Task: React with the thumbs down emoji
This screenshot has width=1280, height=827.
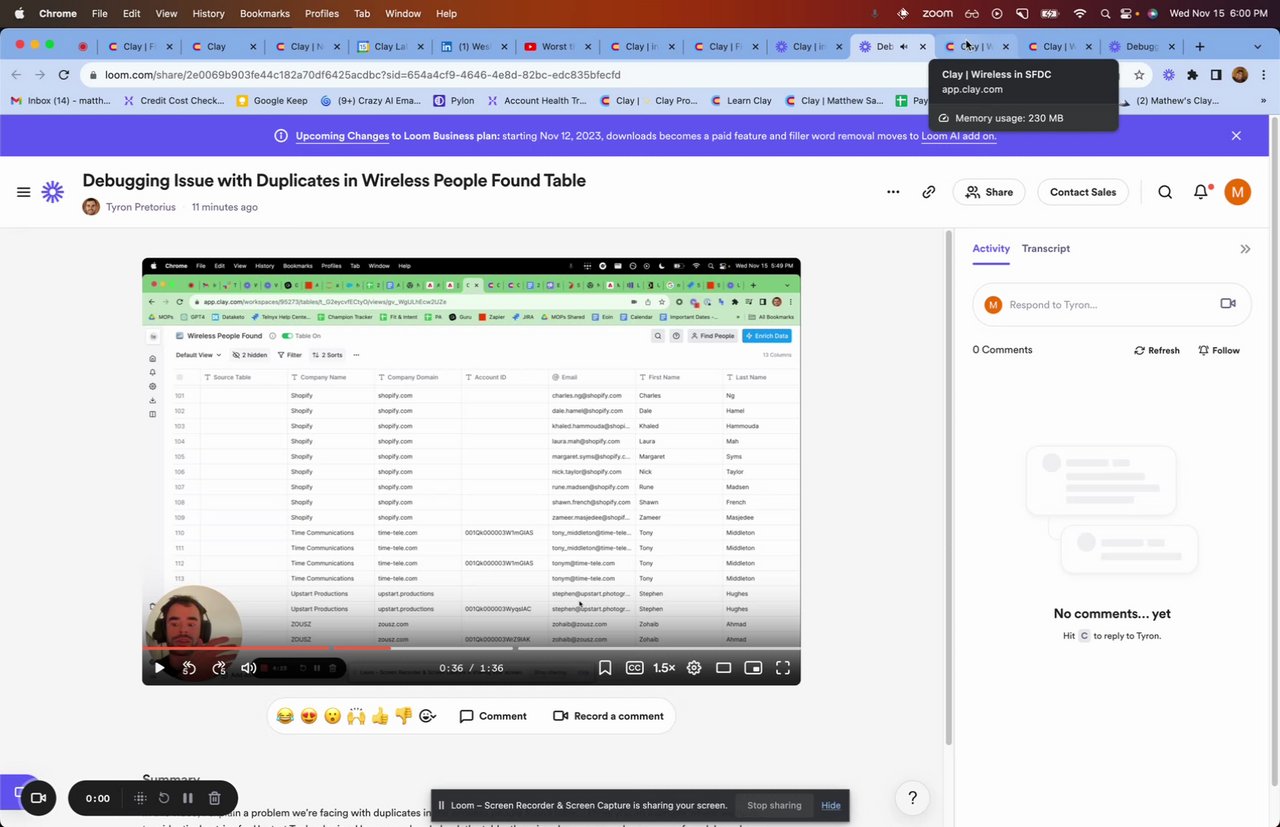Action: [404, 716]
